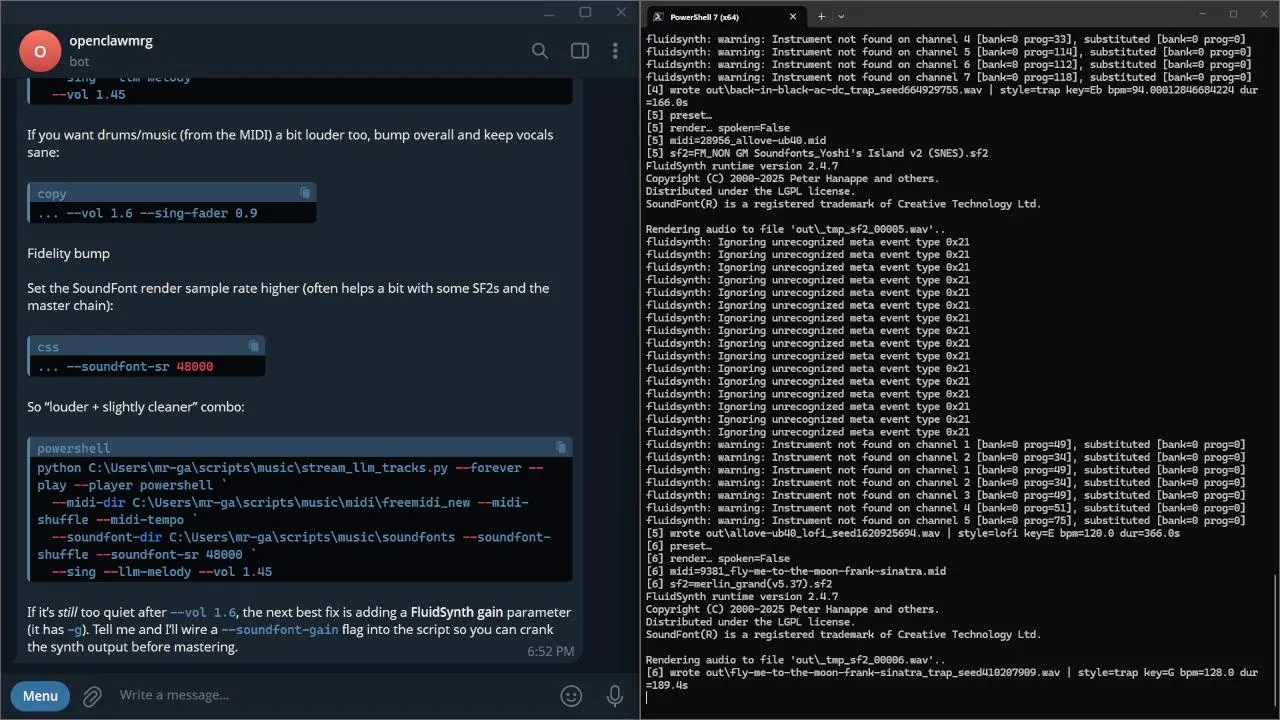
Task: Close the PowerShell 7 (x64) tab
Action: tap(793, 17)
